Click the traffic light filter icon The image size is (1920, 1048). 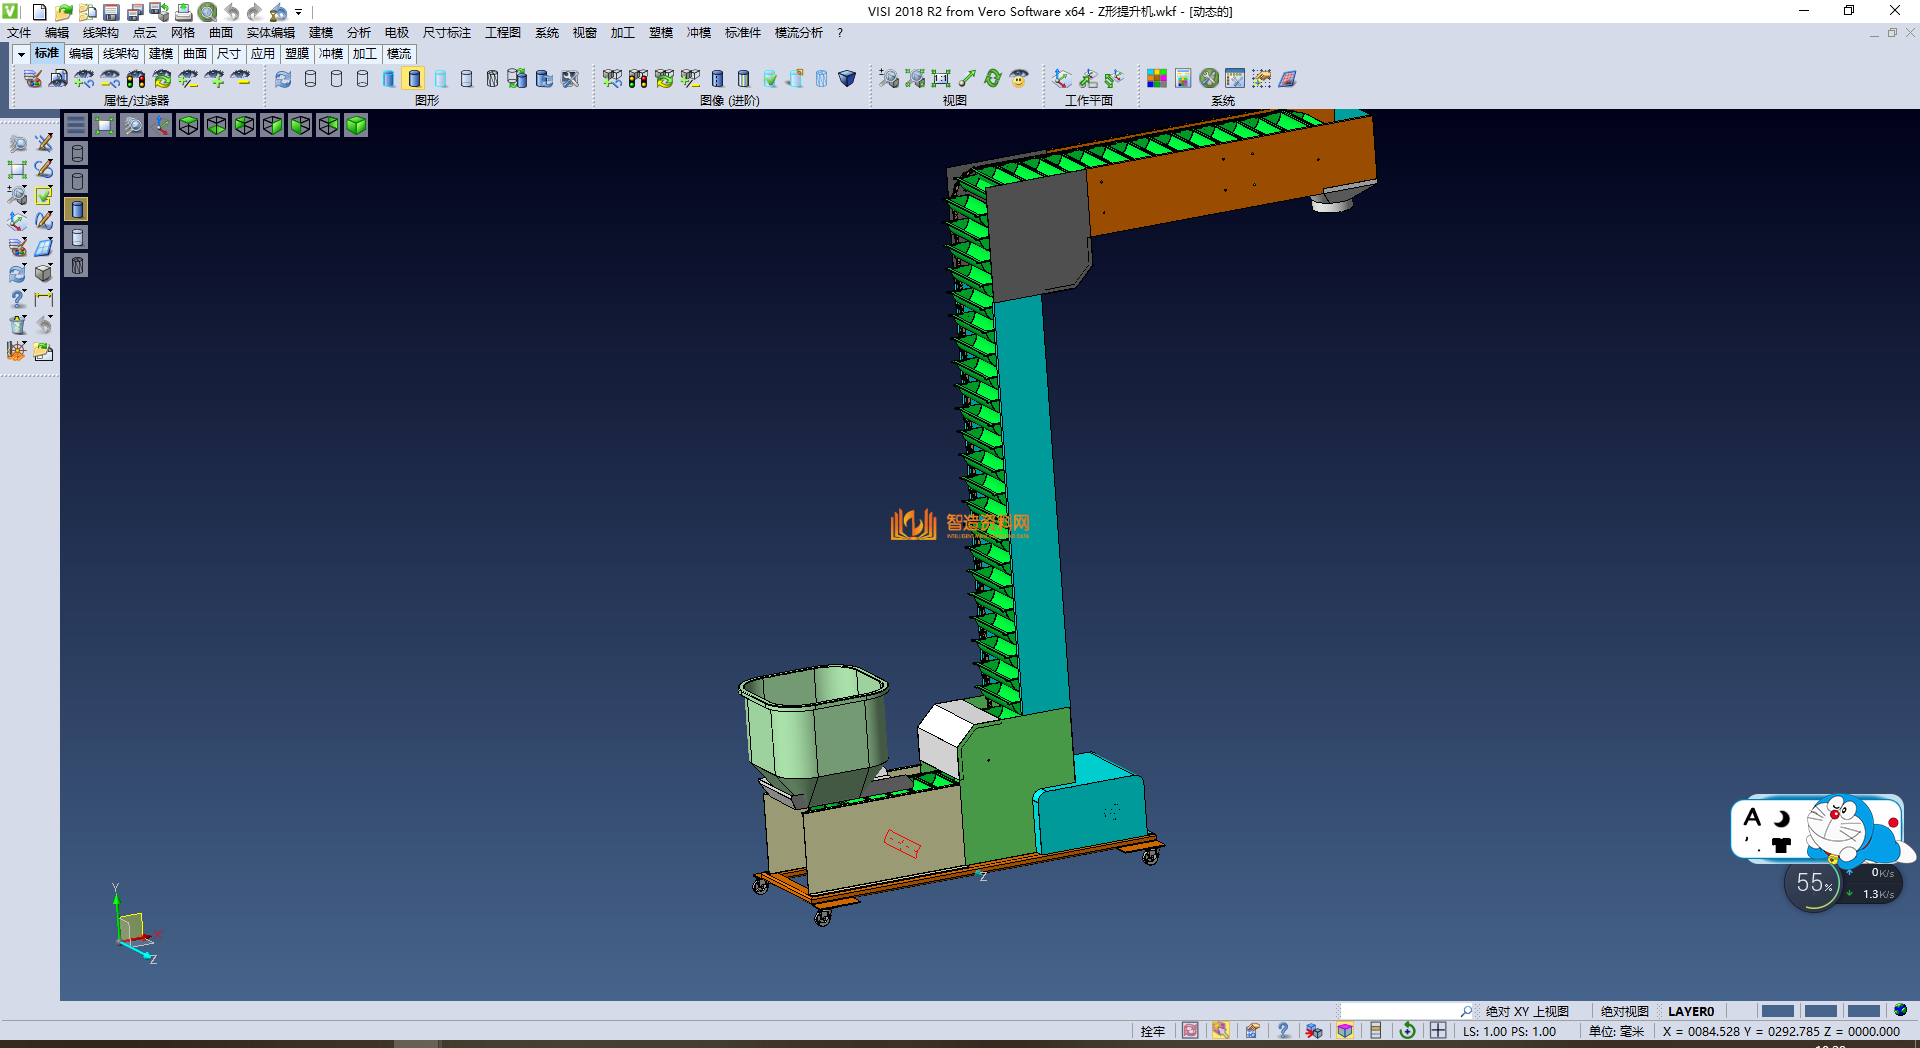click(x=136, y=78)
